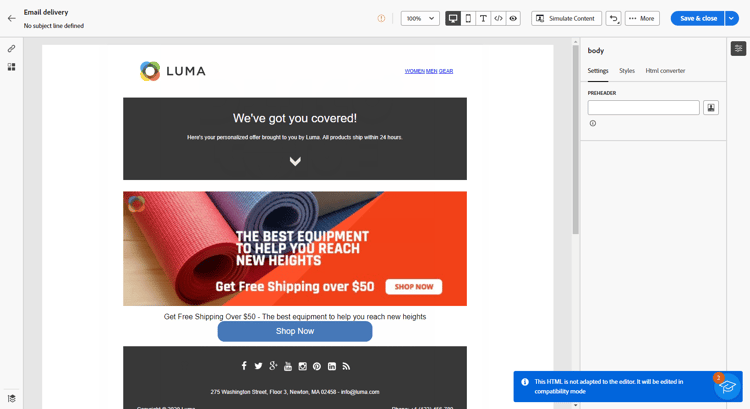Click the WOMEN link in email header
This screenshot has height=409, width=750.
point(414,71)
